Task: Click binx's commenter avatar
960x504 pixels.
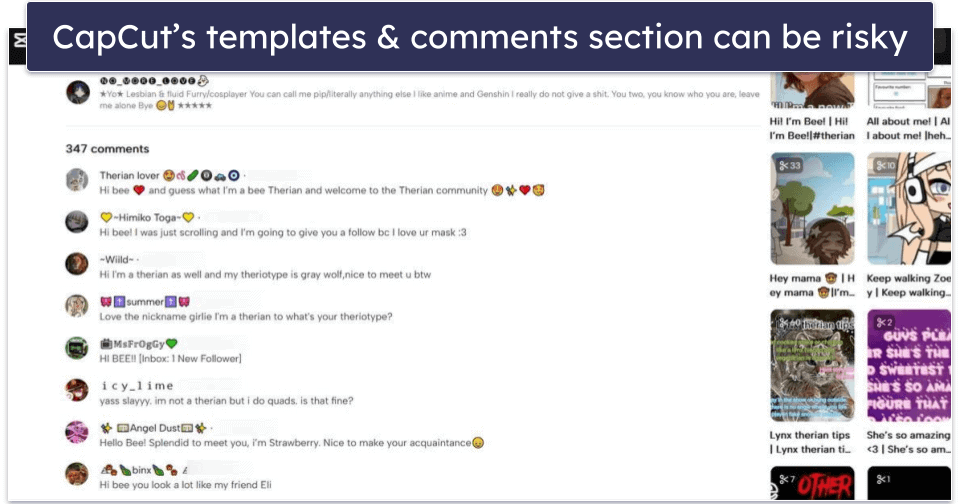Action: coord(77,473)
